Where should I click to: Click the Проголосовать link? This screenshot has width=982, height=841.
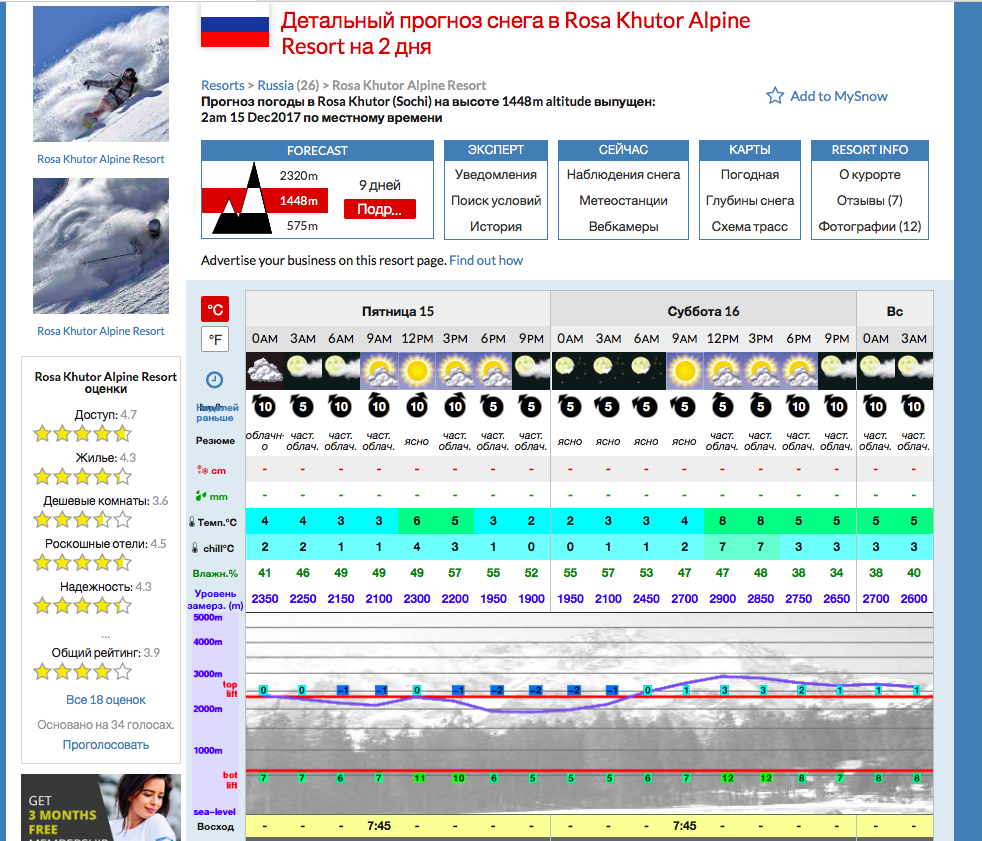pyautogui.click(x=106, y=745)
